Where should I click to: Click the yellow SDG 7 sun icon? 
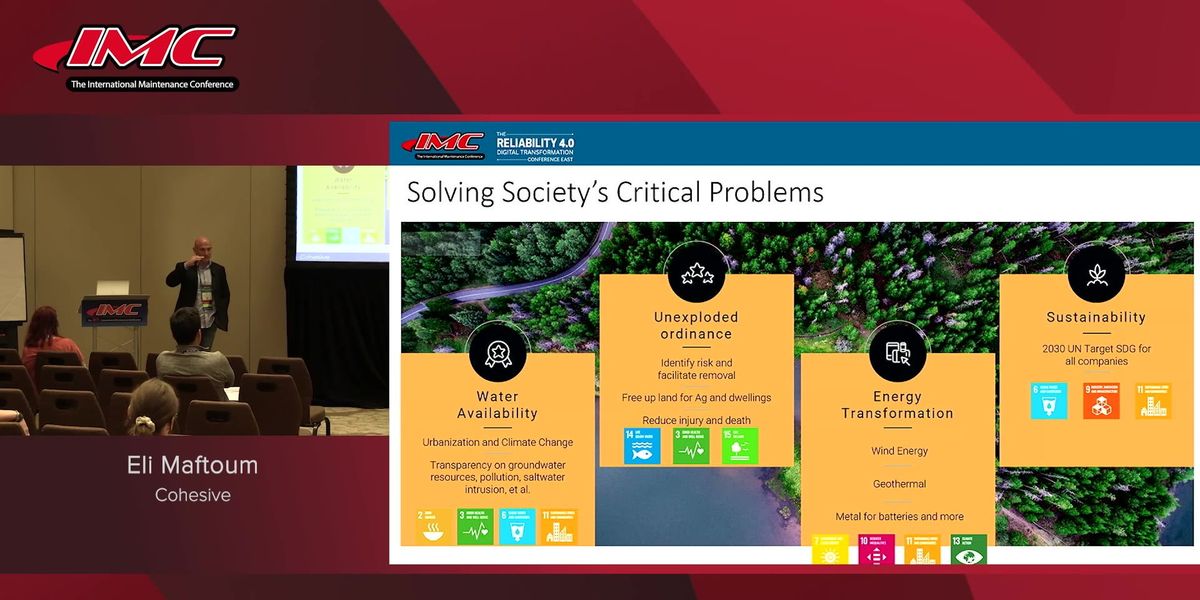[x=831, y=550]
